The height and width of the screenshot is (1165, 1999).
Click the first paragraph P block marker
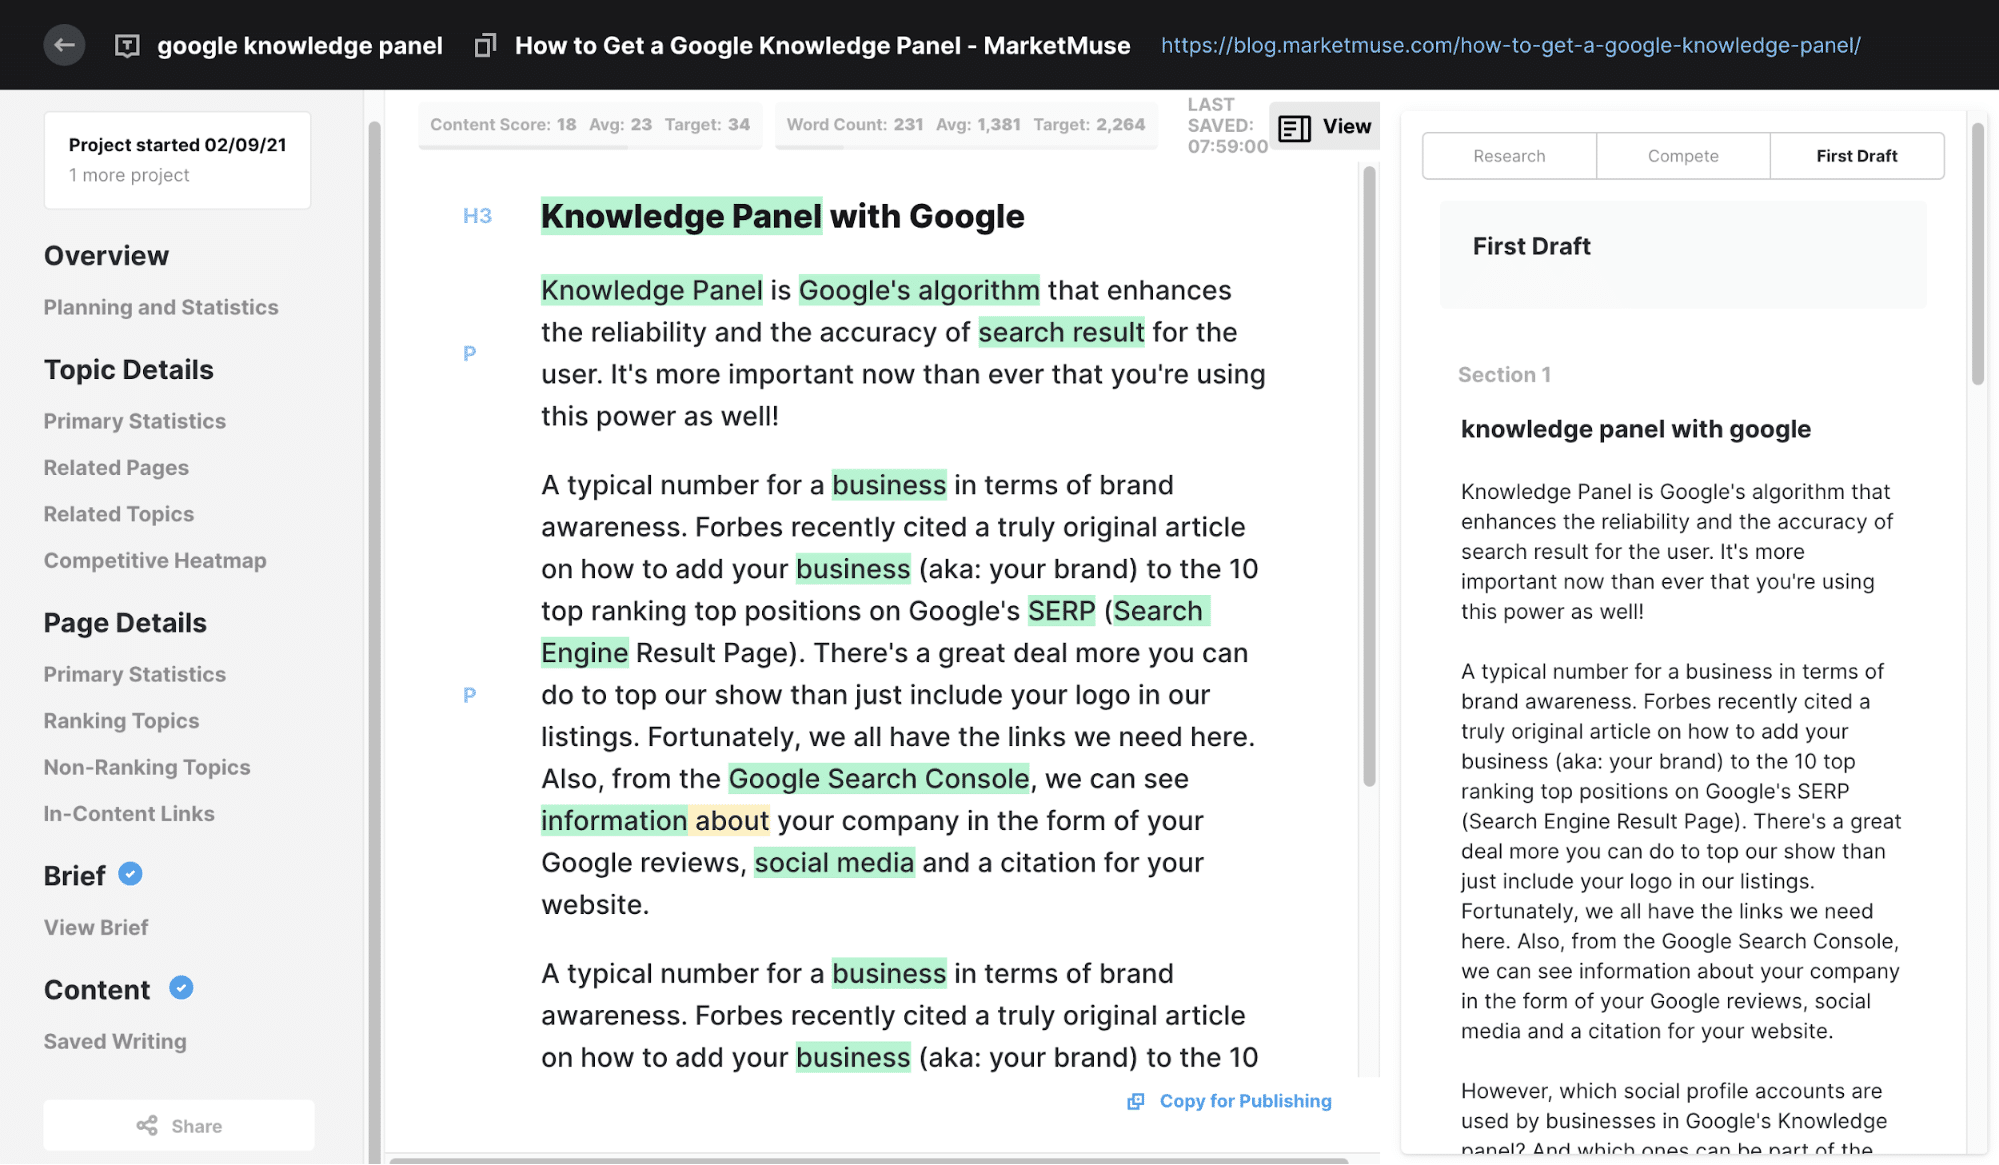click(469, 353)
